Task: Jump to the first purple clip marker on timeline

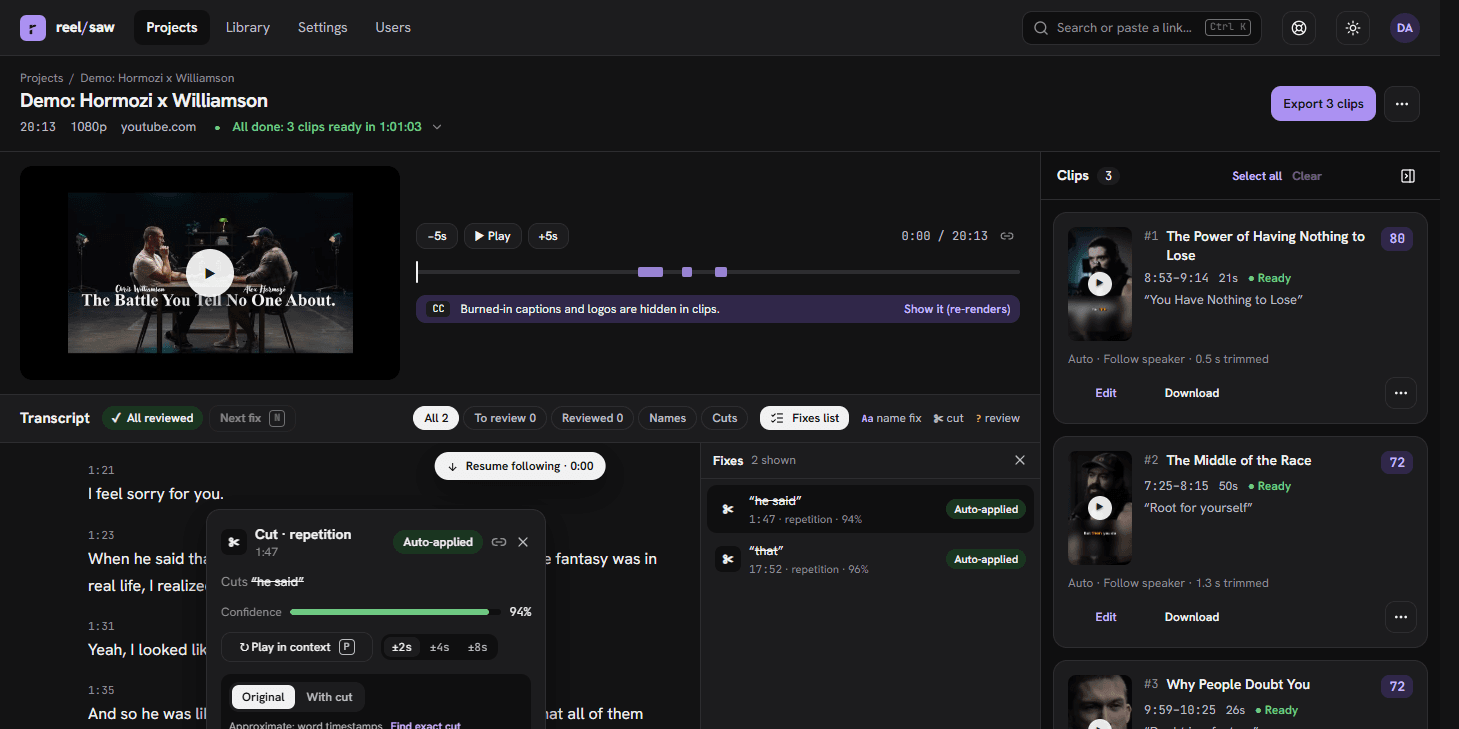Action: pyautogui.click(x=650, y=272)
